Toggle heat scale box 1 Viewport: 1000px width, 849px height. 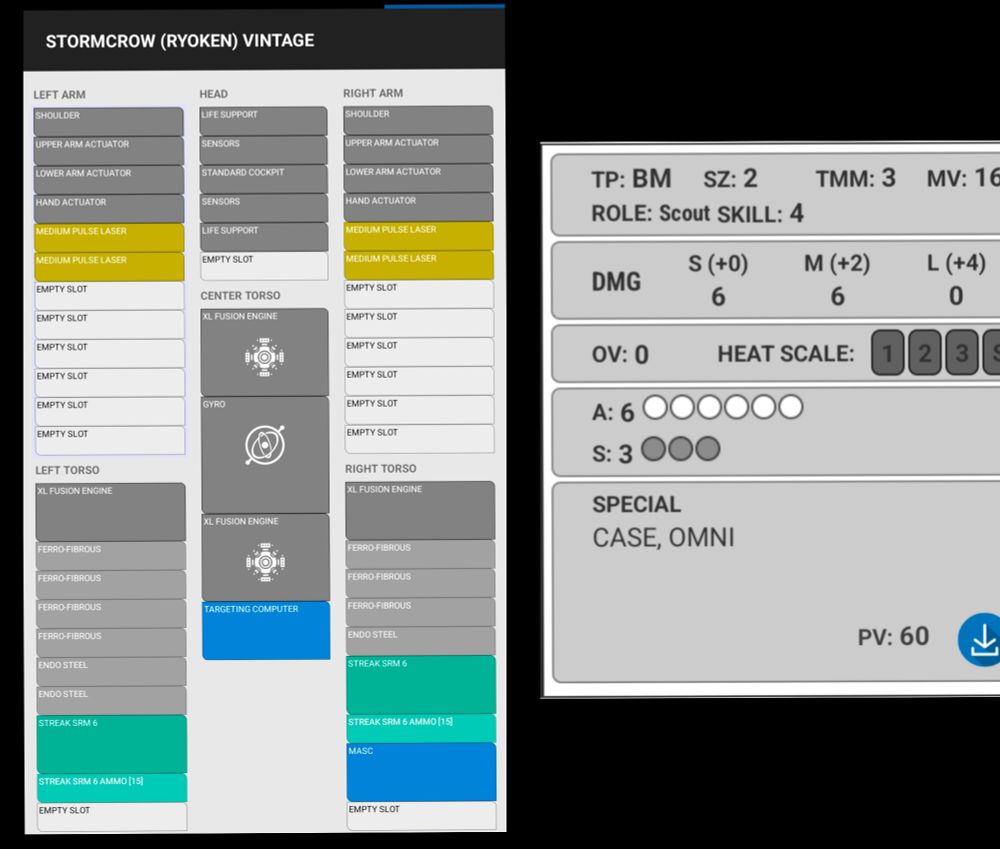887,352
